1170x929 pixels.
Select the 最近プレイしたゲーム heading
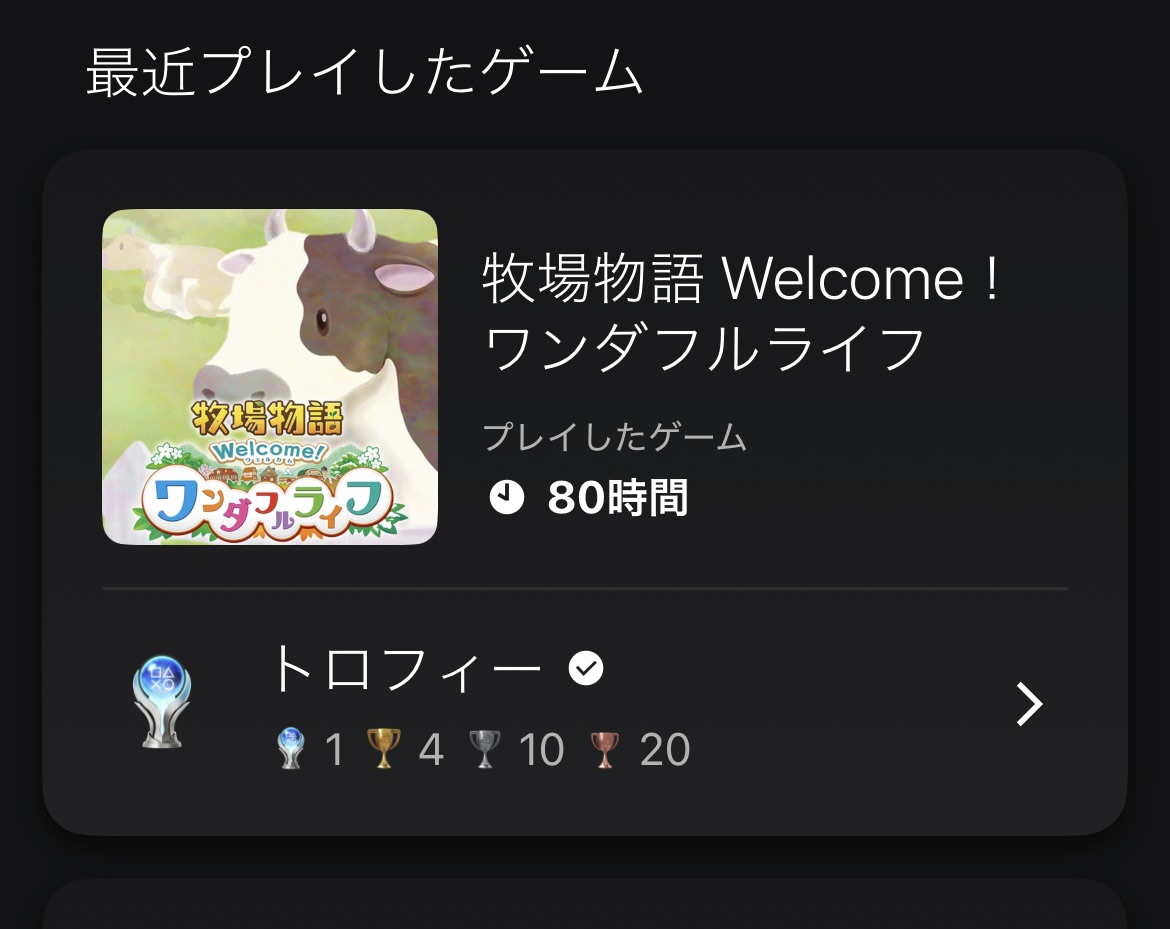(363, 72)
